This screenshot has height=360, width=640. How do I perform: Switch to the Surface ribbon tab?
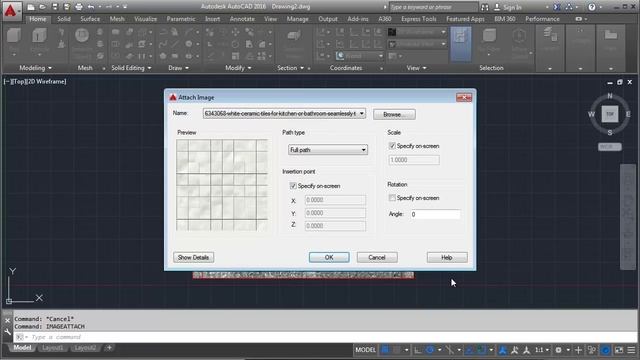point(90,19)
